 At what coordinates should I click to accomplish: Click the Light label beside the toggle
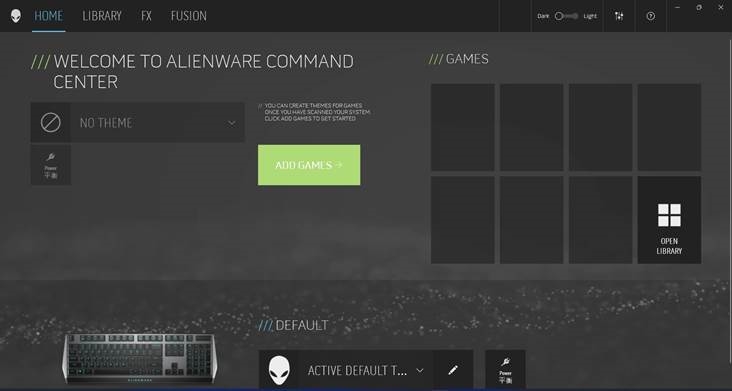(590, 16)
